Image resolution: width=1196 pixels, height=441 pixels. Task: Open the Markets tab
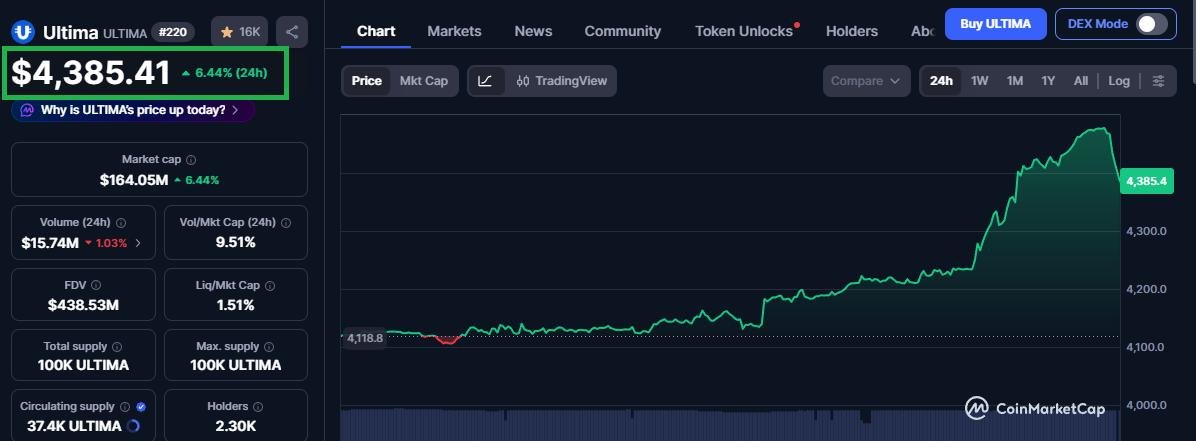pos(455,31)
